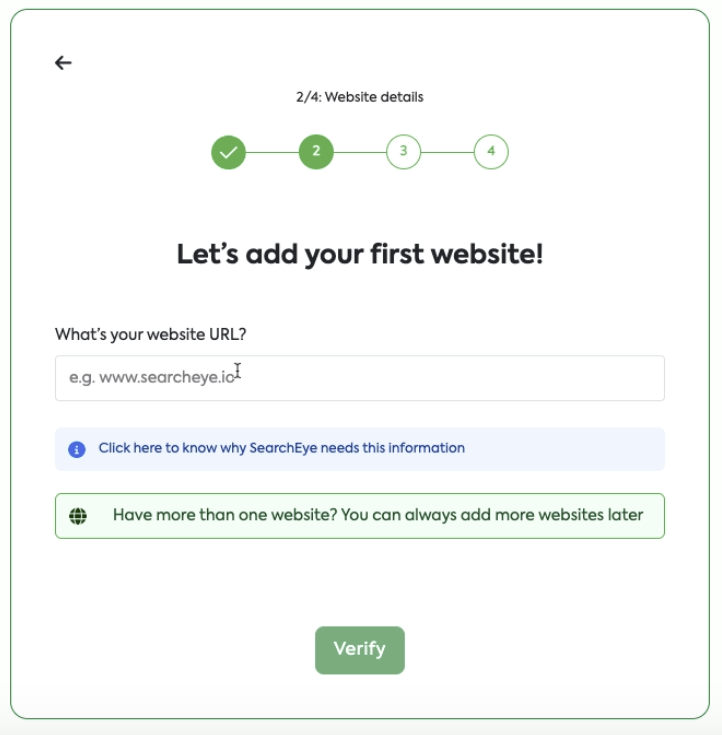Screen dimensions: 722x735
Task: Click the completed step 1 checkmark
Action: click(x=228, y=152)
